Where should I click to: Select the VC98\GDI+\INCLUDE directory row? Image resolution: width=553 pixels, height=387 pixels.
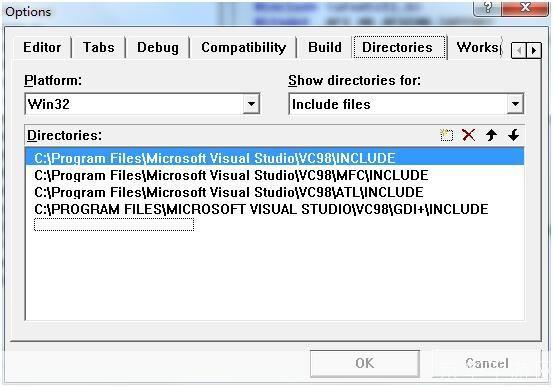pyautogui.click(x=275, y=209)
